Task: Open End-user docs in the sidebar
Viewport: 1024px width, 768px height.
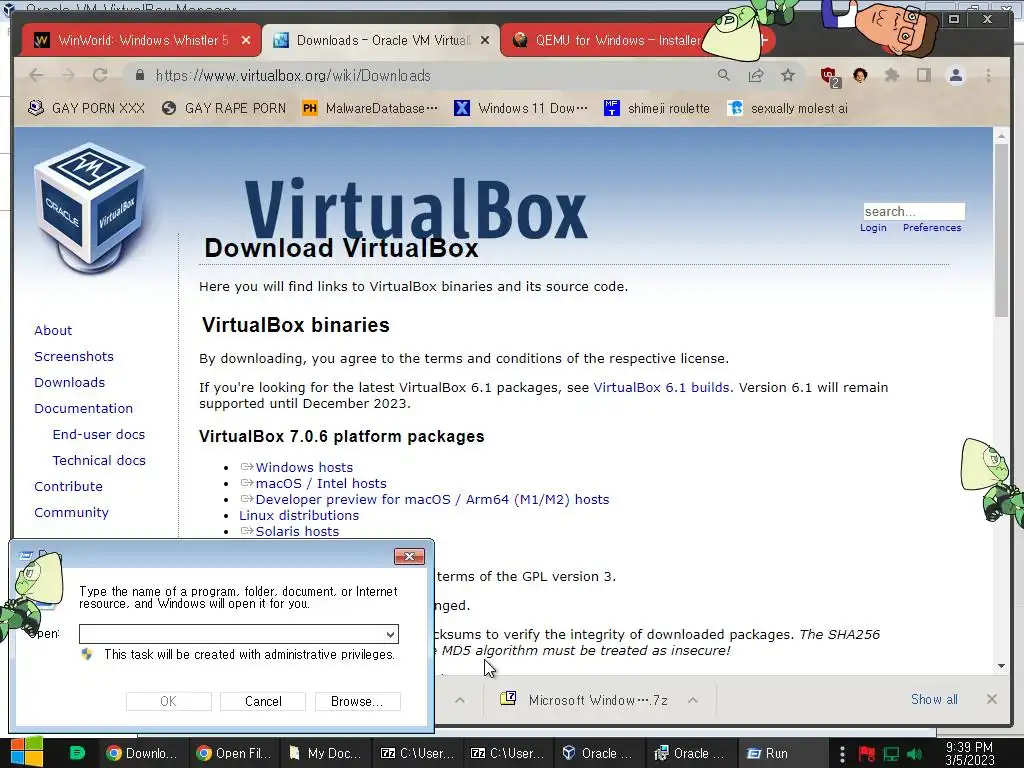Action: [99, 434]
